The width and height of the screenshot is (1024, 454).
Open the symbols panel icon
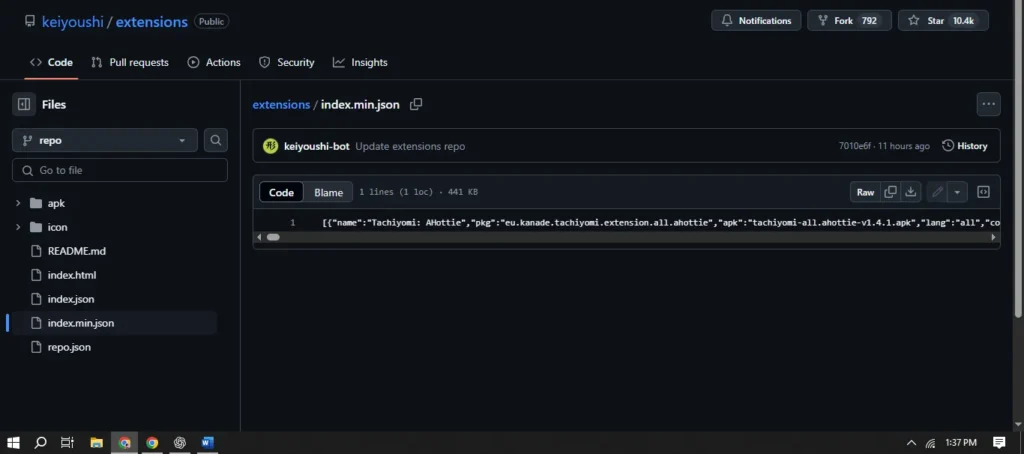(x=983, y=192)
